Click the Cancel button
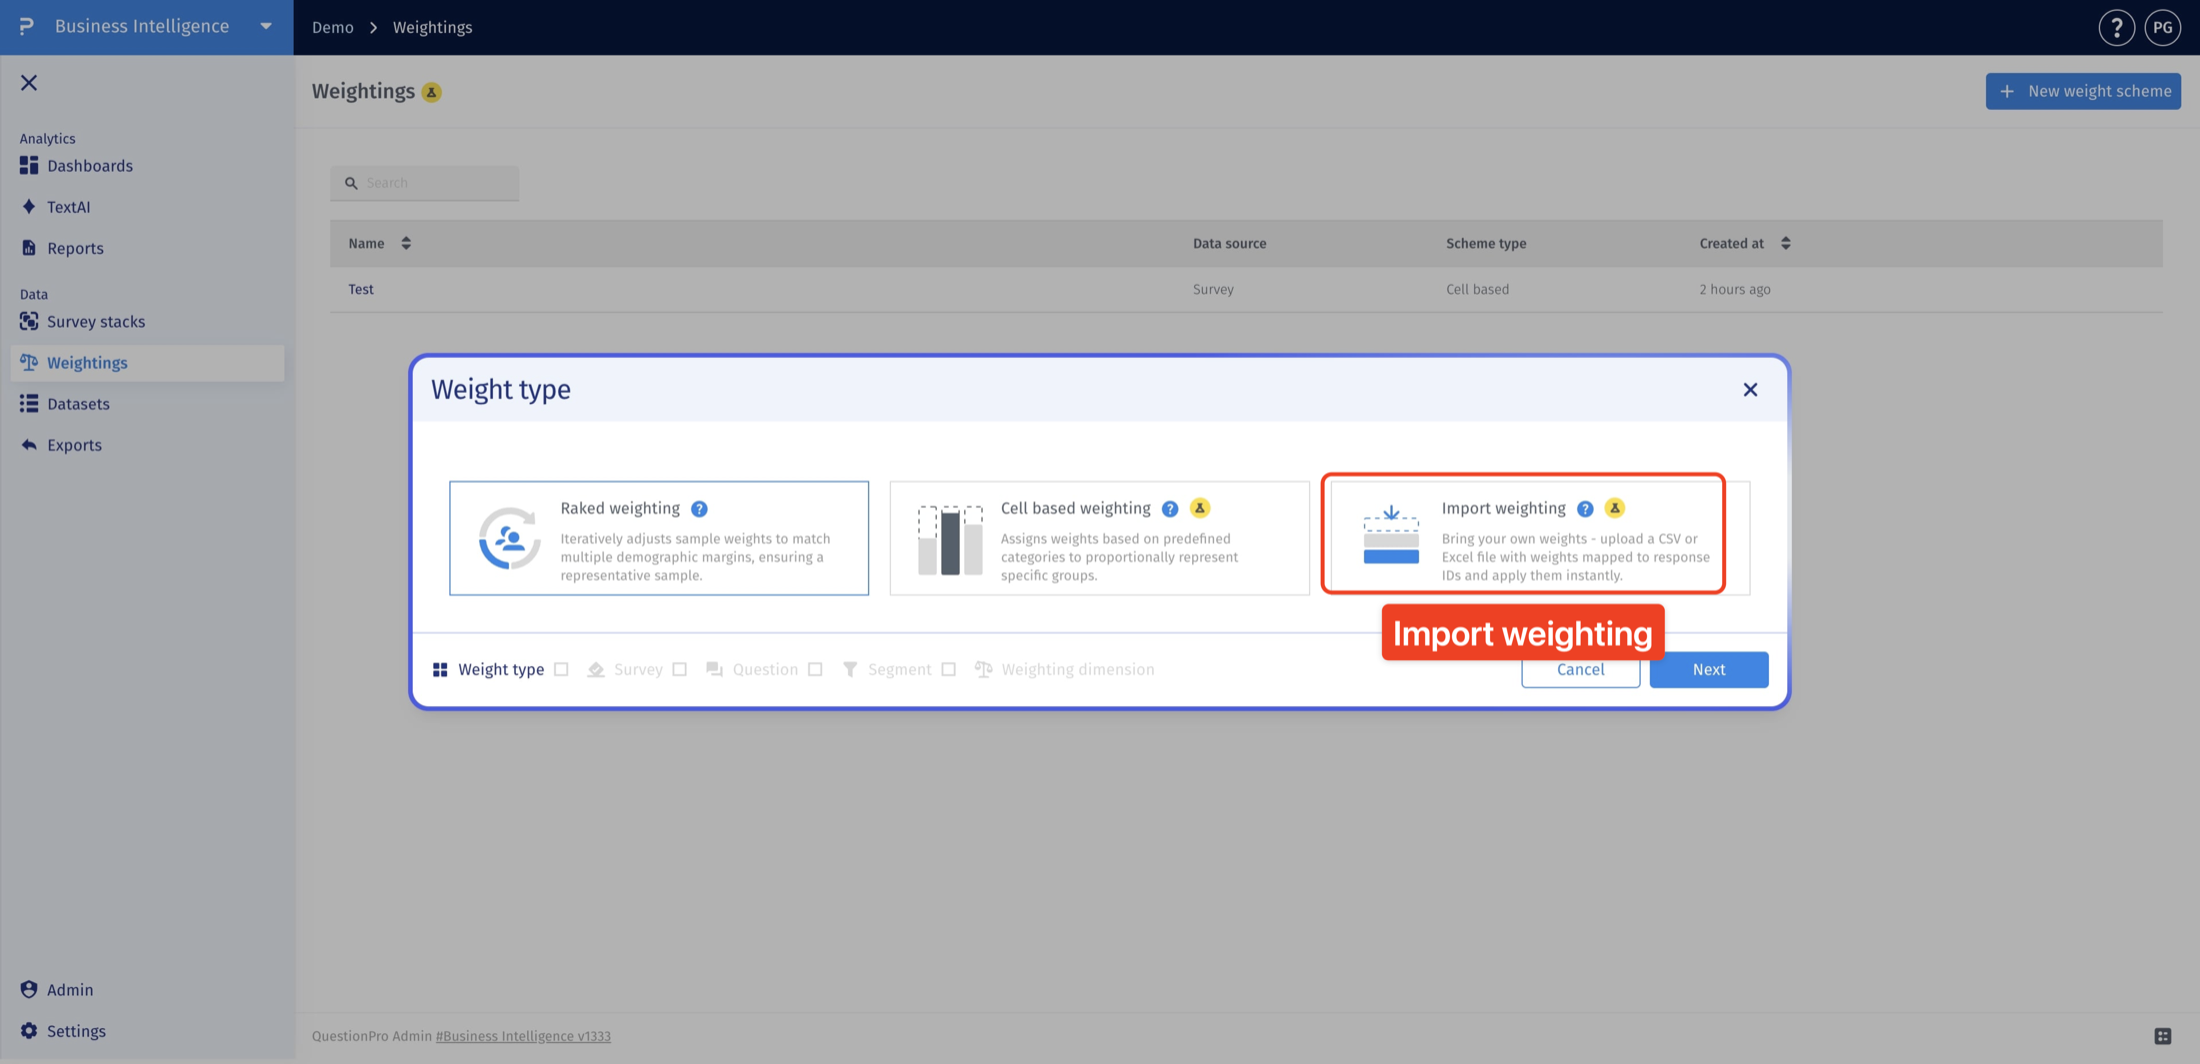 coord(1580,670)
